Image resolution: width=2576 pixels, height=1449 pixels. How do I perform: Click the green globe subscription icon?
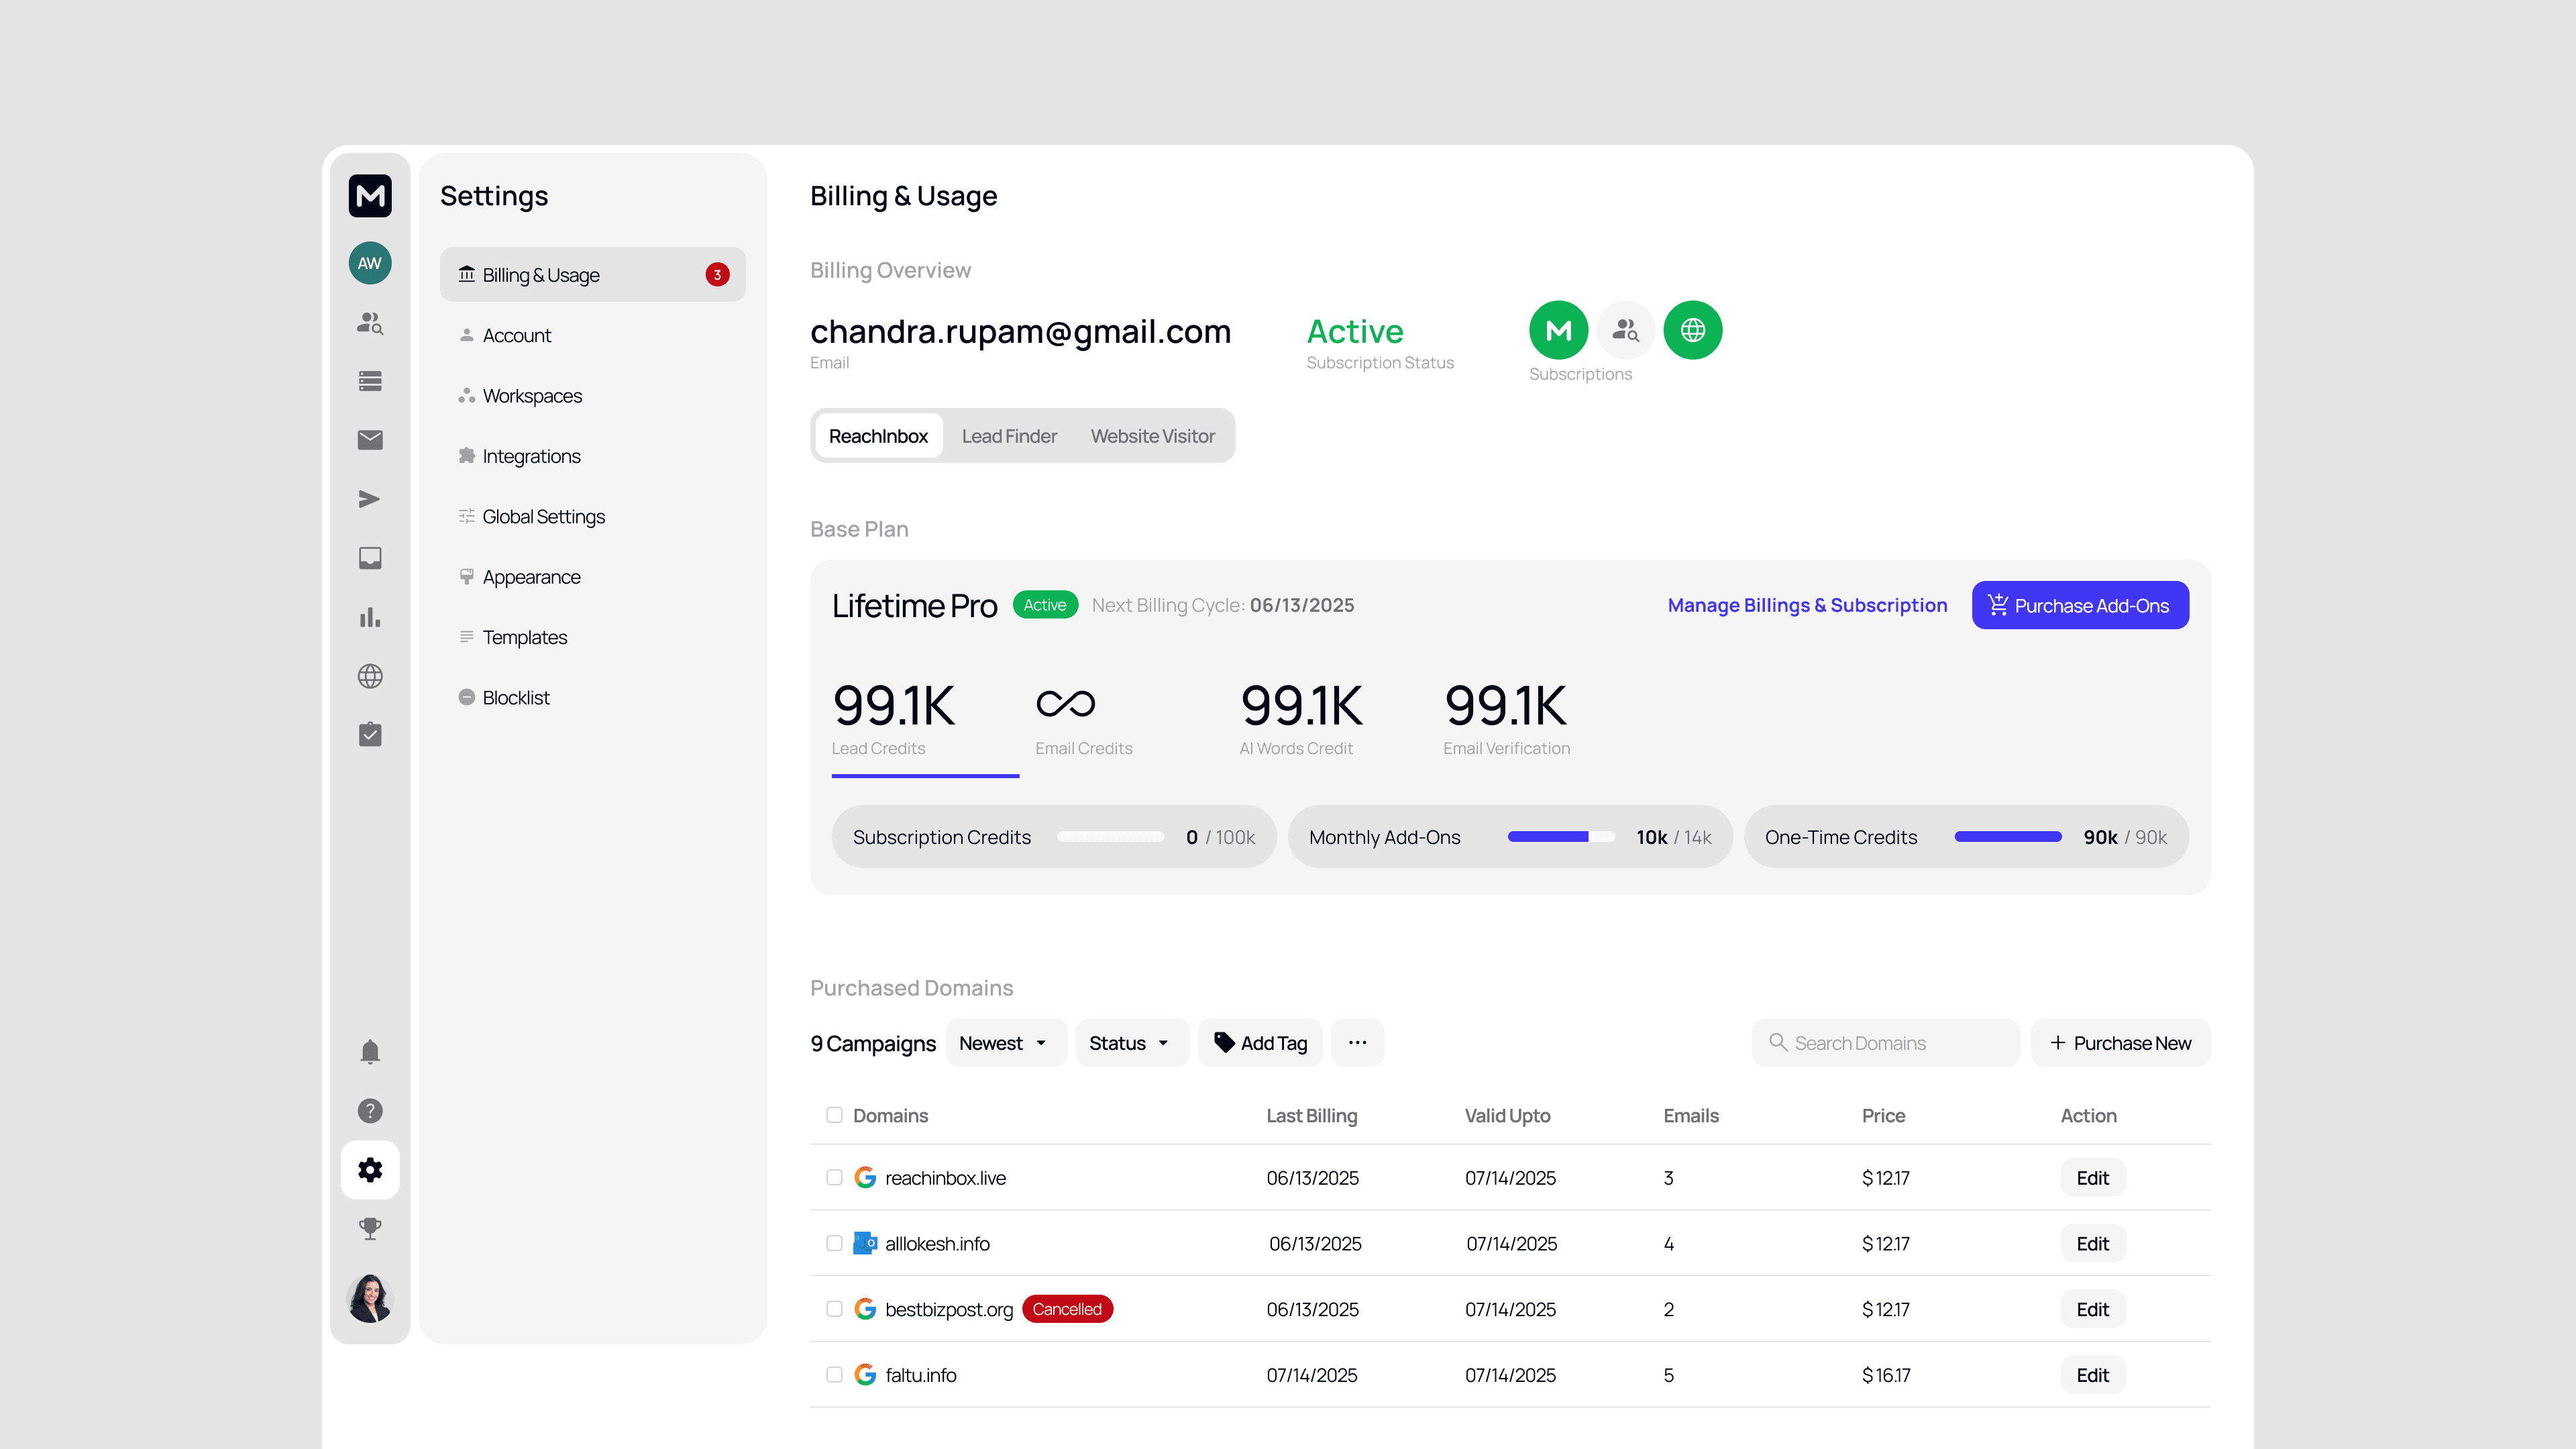tap(1692, 330)
